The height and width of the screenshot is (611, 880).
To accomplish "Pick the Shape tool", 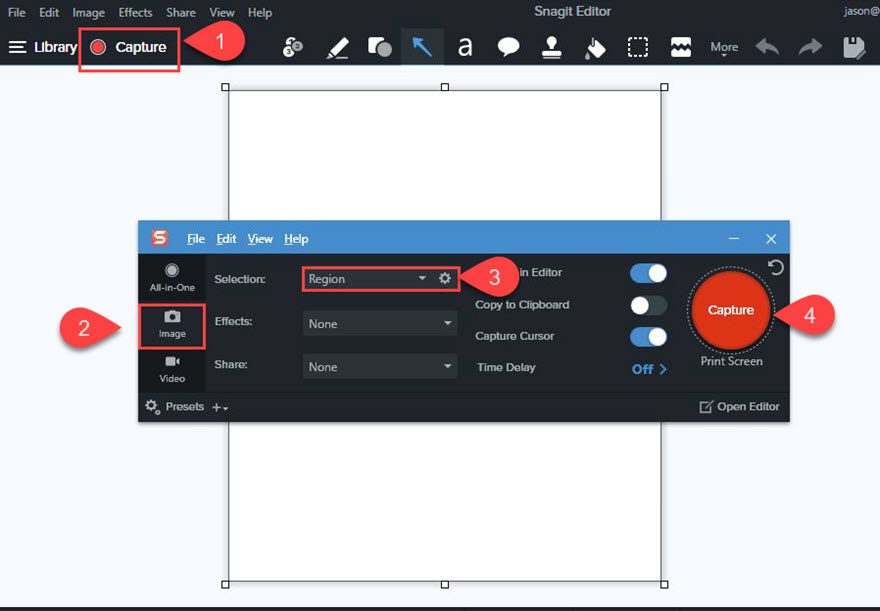I will pos(379,46).
